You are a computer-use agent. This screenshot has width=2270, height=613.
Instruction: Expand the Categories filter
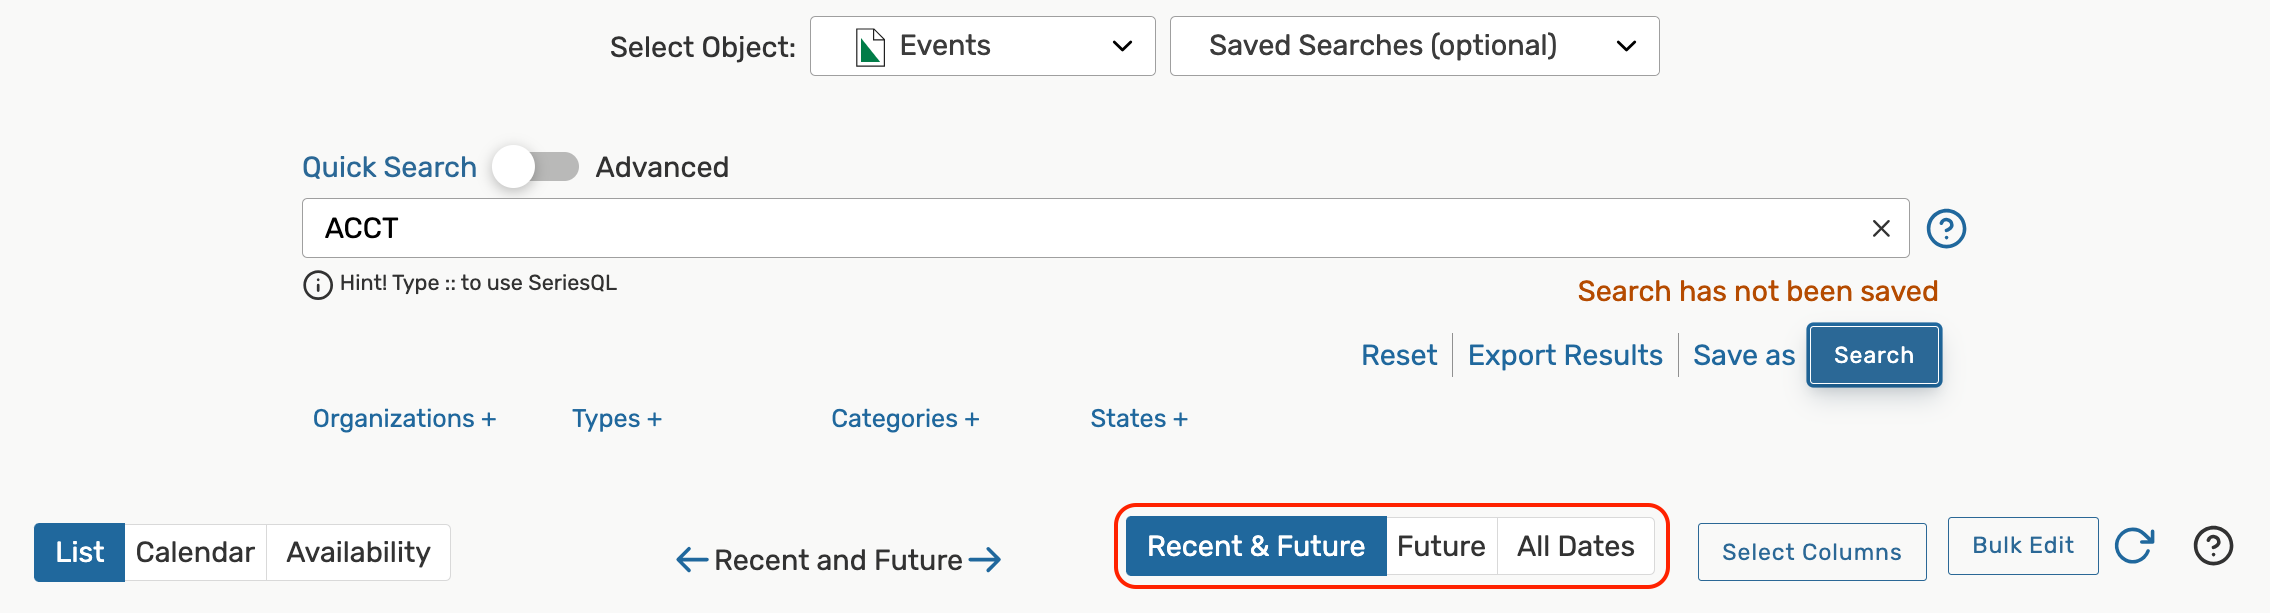[x=905, y=419]
